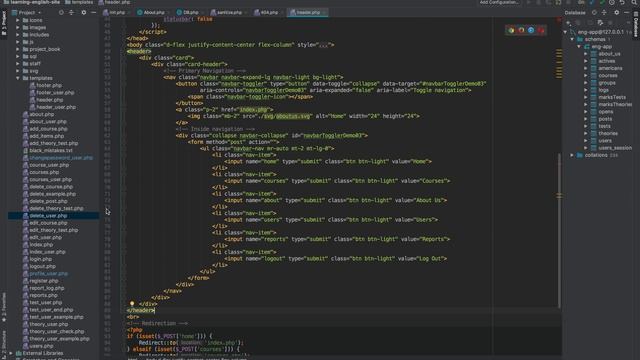Screen dimensions: 640x360
Task: Select users_session table in Database
Action: pyautogui.click(x=615, y=148)
